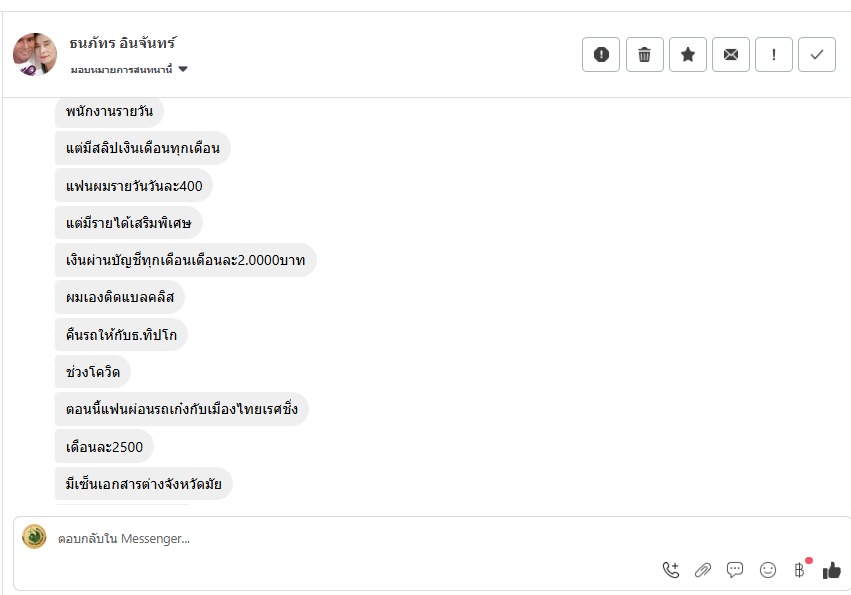Mark conversation as spam (octagon icon)
This screenshot has width=851, height=595.
(x=601, y=55)
